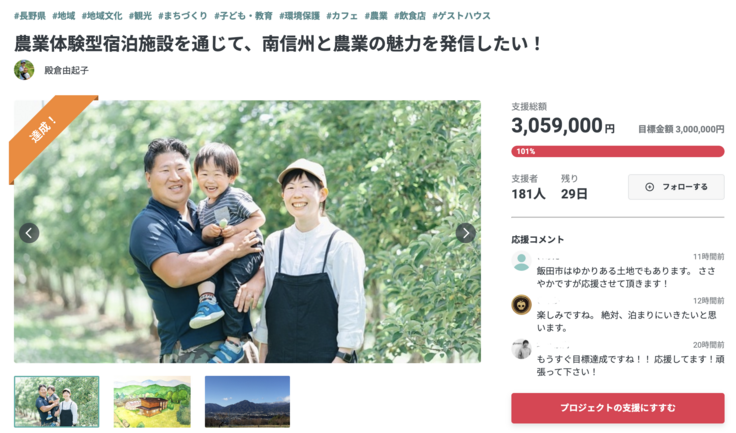This screenshot has width=736, height=433.
Task: Open the 殿倉由起子 profile avatar
Action: tap(24, 70)
